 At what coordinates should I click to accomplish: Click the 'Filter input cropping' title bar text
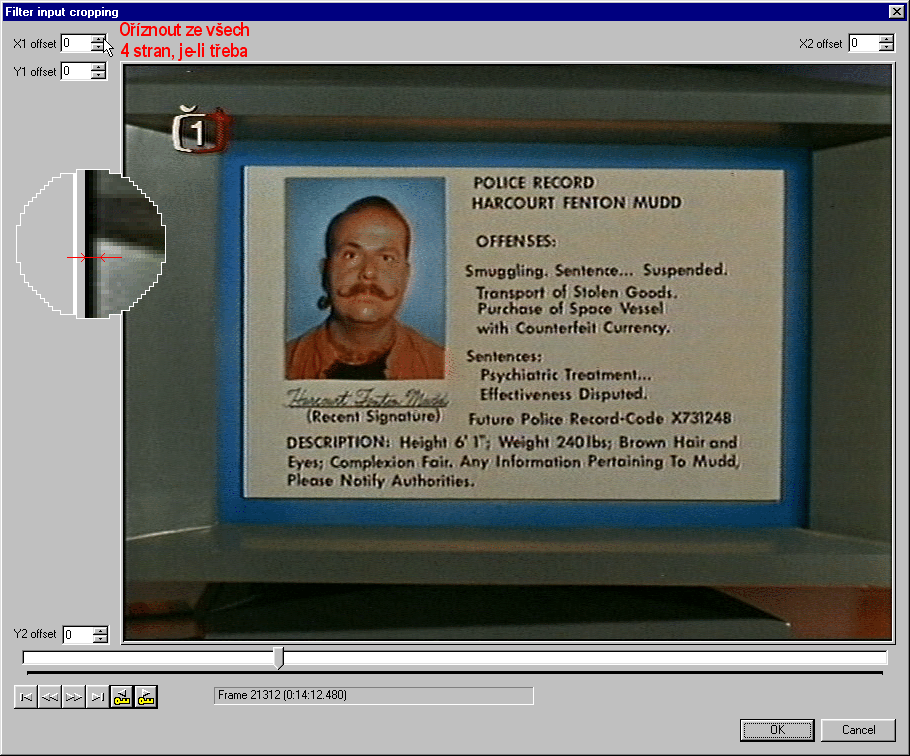pos(62,12)
